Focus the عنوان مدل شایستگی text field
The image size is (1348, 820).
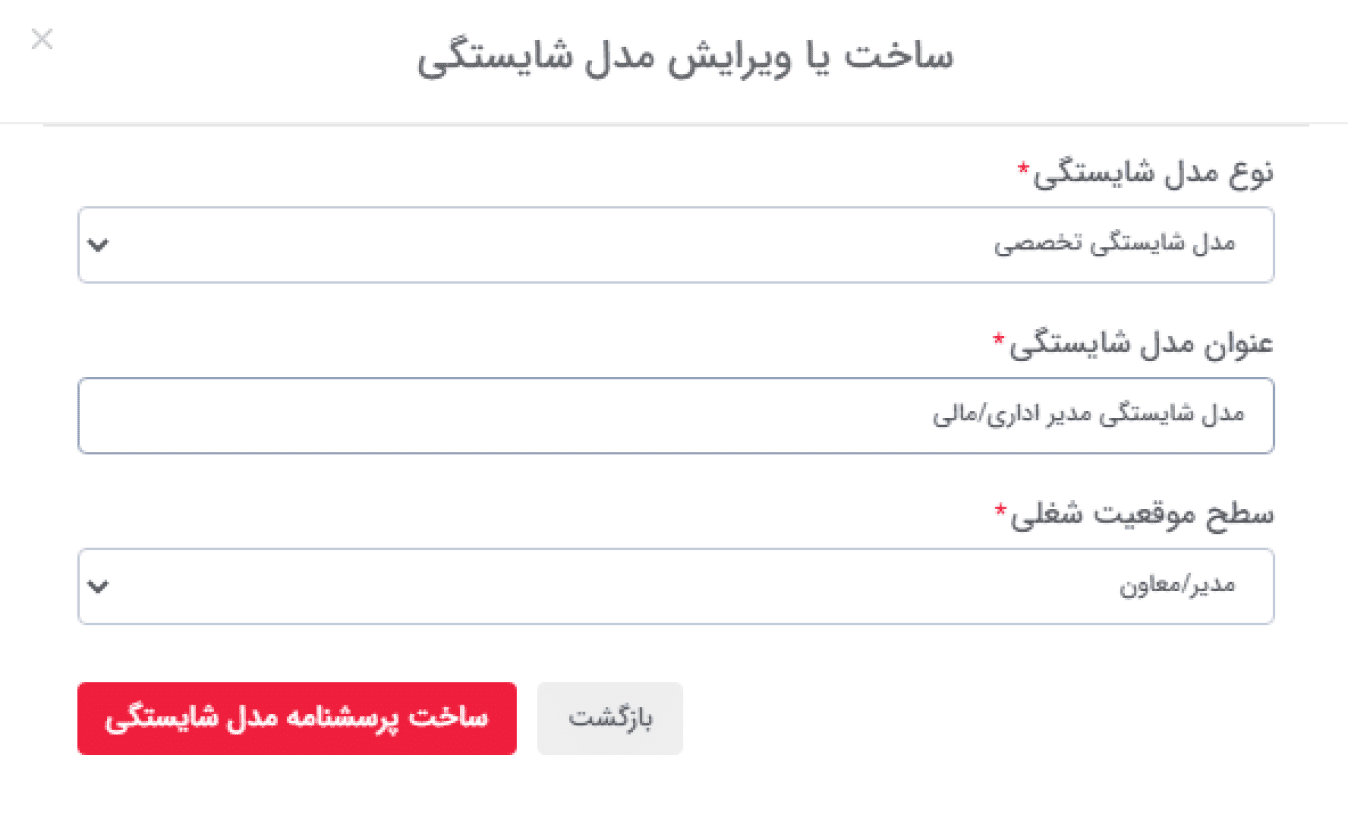(676, 415)
